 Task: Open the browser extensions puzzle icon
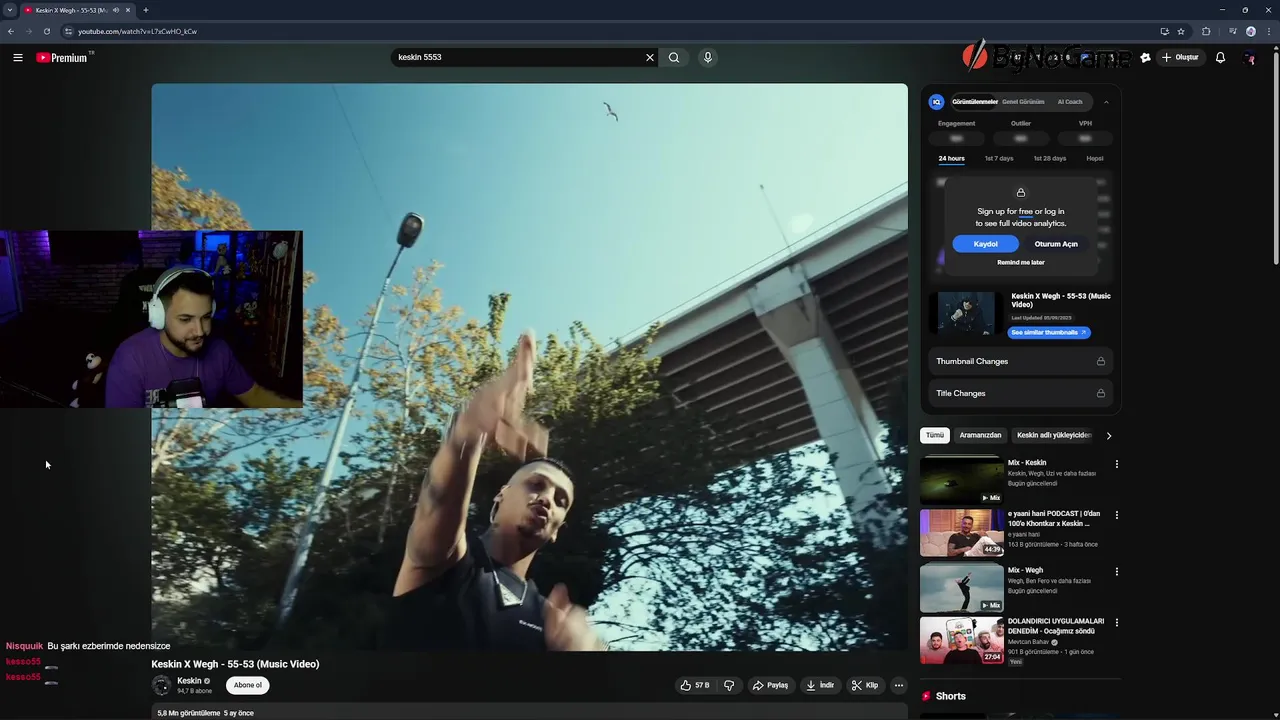pyautogui.click(x=1206, y=31)
